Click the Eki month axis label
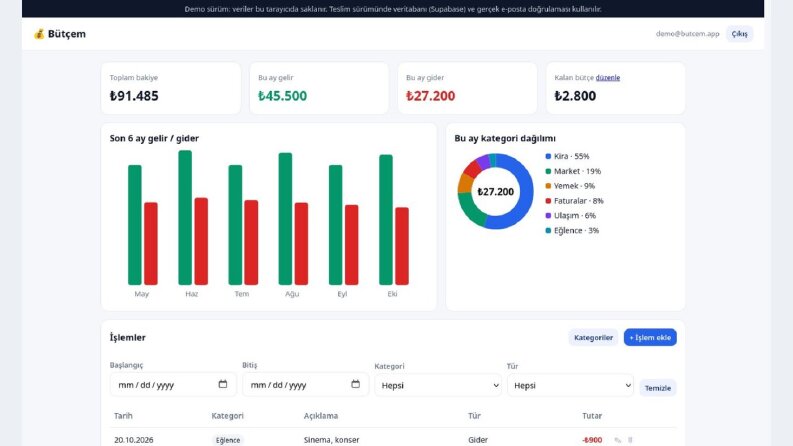Viewport: 793px width, 446px height. (x=392, y=294)
